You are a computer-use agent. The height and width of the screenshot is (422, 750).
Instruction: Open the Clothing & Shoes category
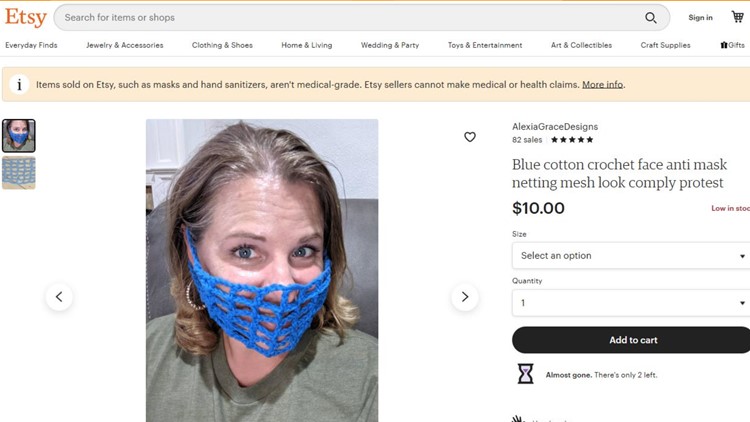pos(222,45)
